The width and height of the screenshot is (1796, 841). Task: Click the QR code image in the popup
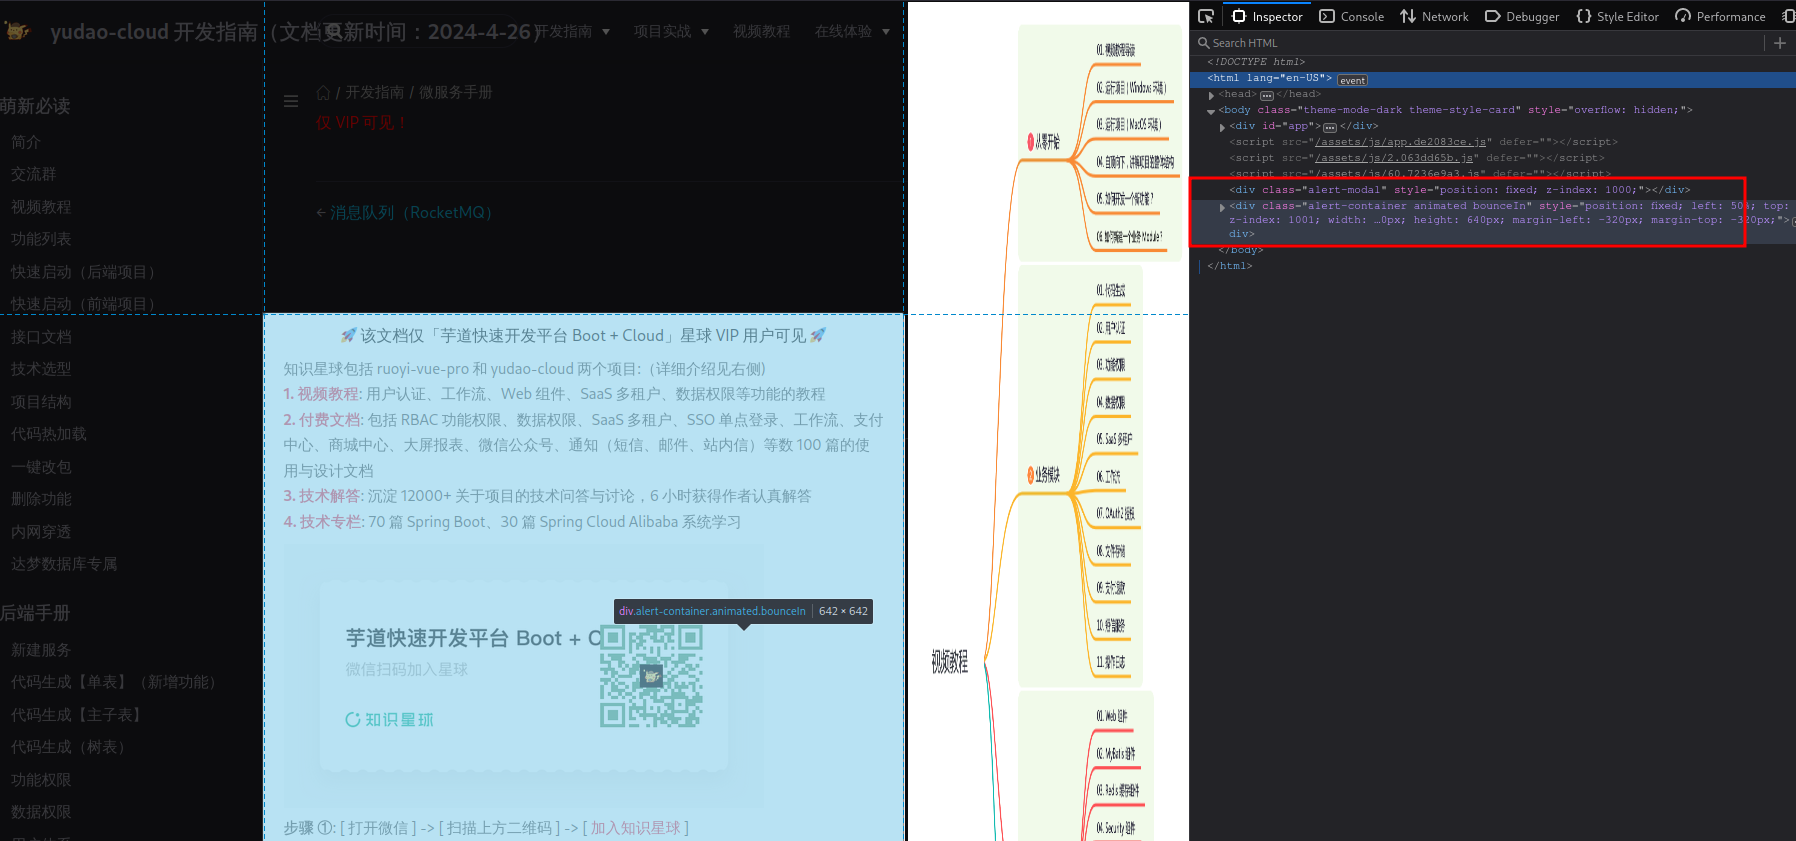651,676
